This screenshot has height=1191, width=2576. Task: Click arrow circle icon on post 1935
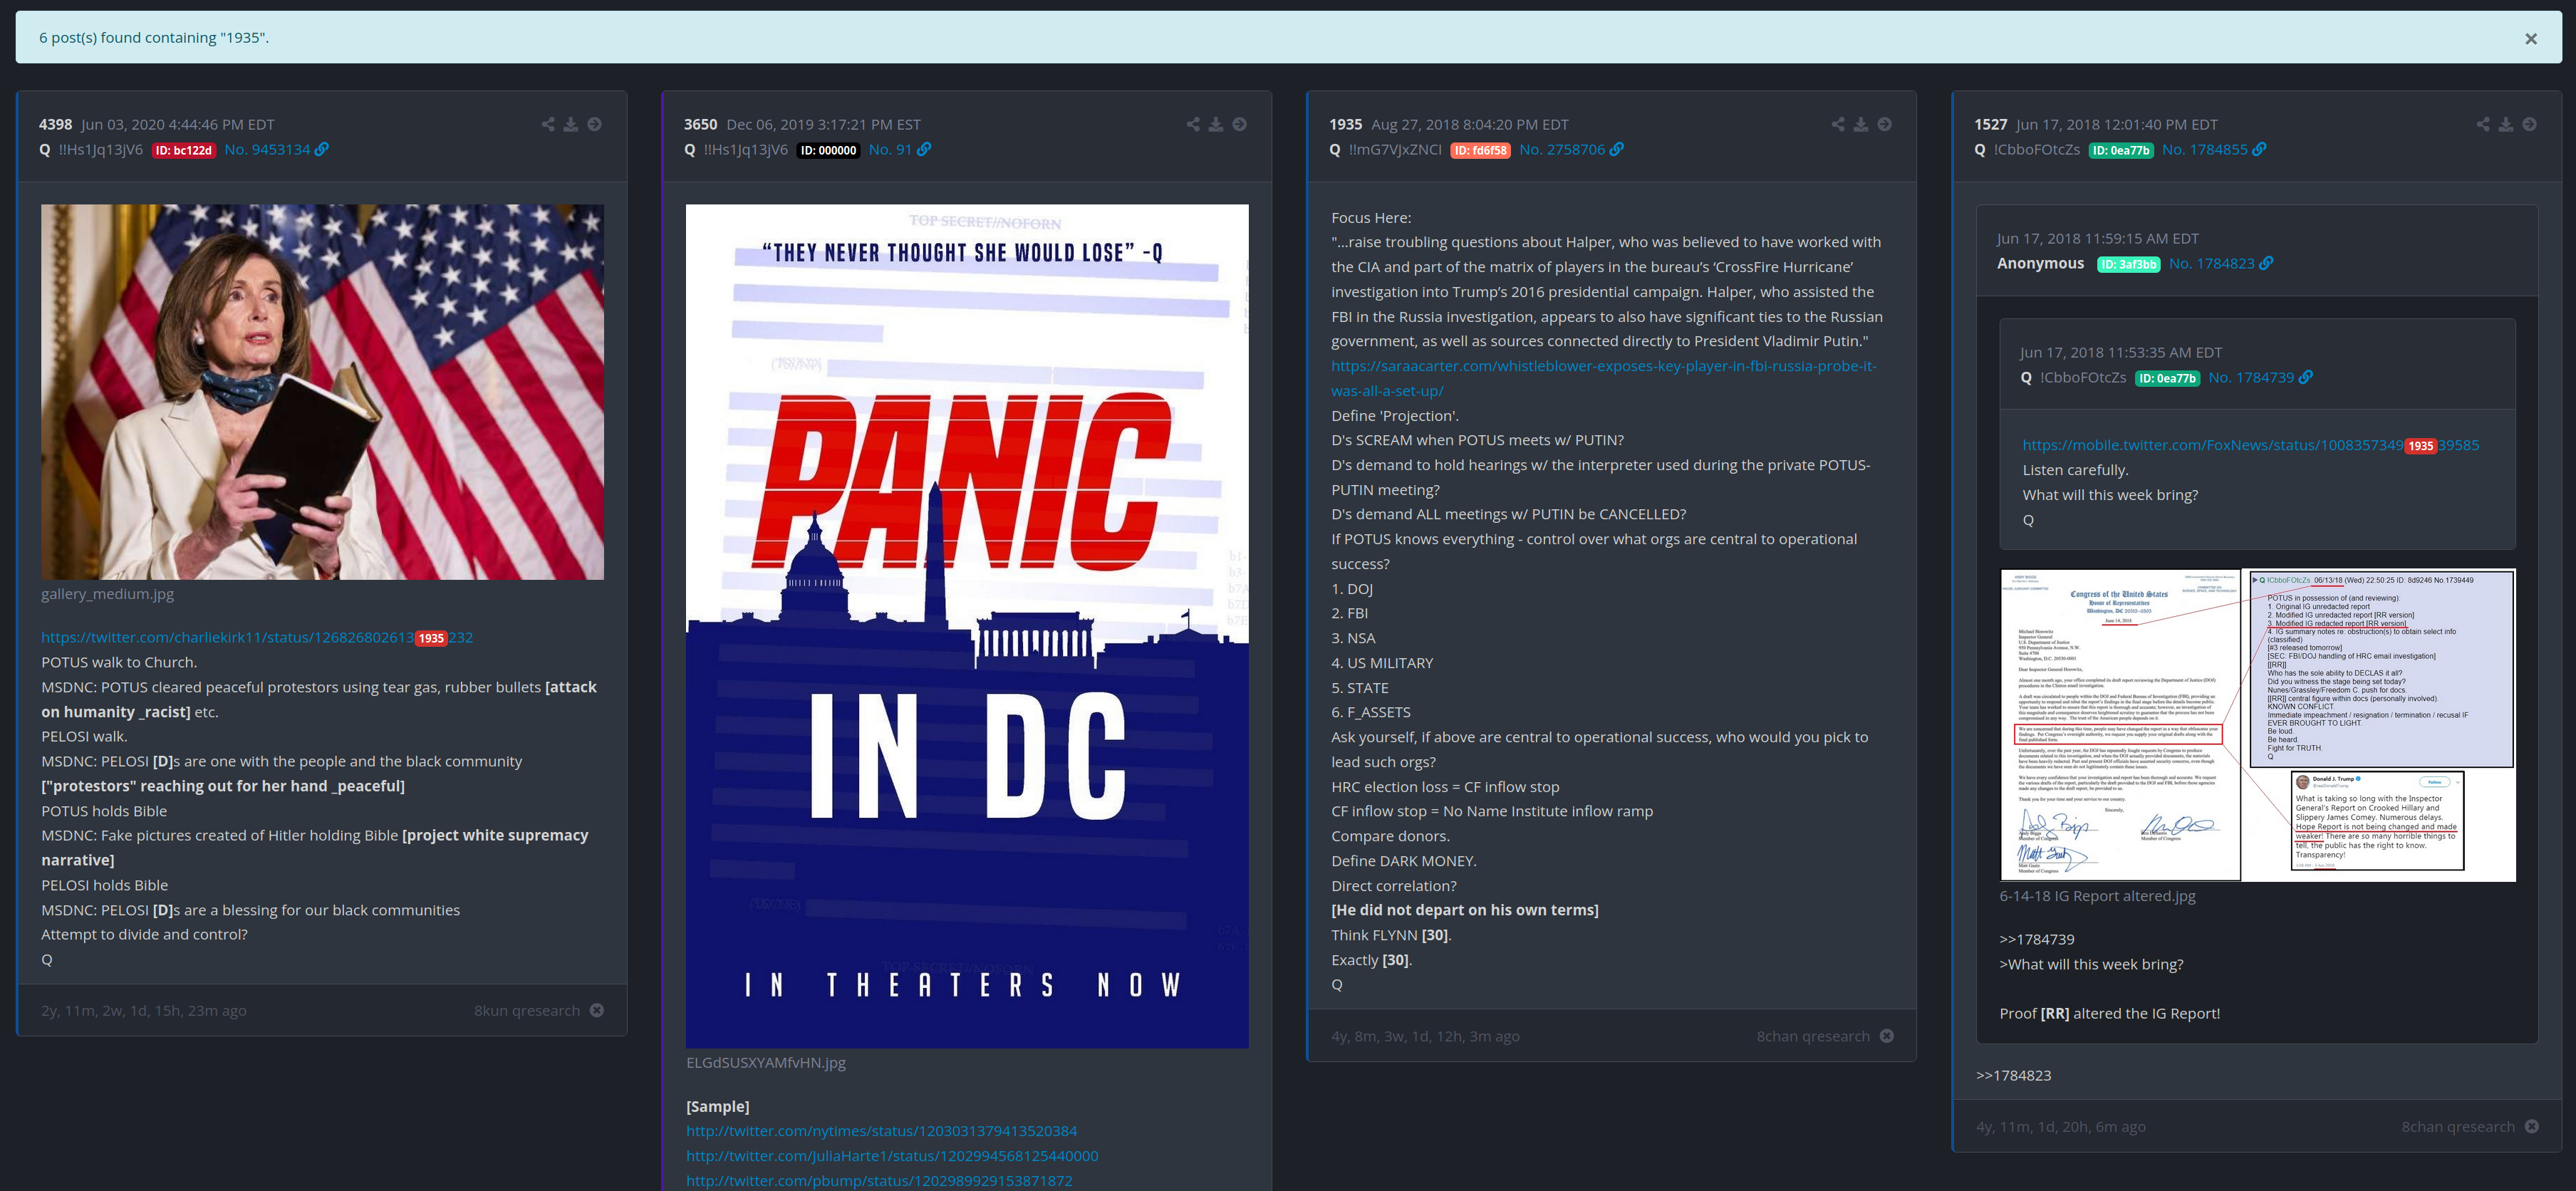(x=1884, y=124)
